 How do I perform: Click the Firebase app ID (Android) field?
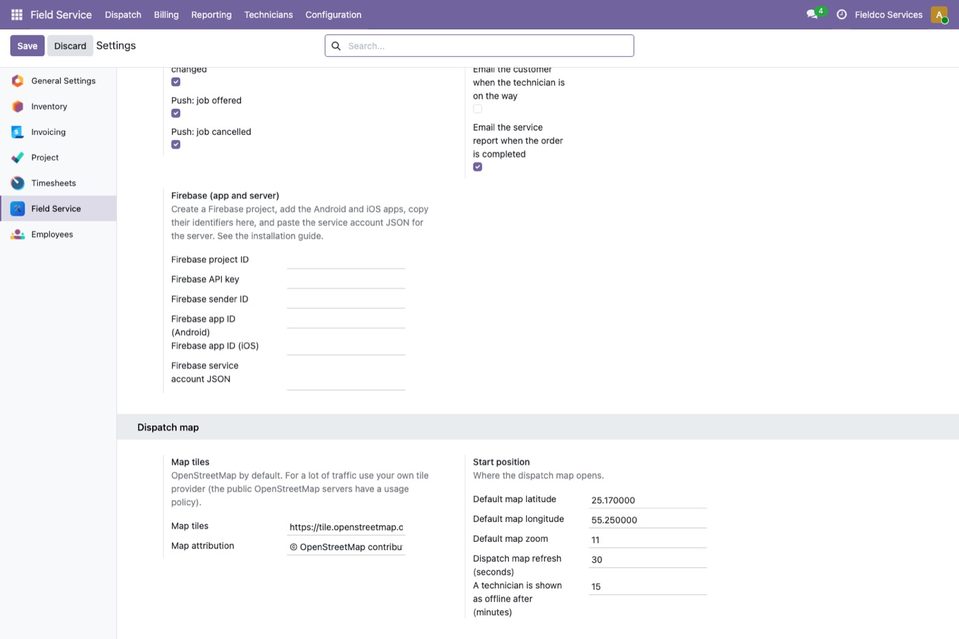coord(346,319)
